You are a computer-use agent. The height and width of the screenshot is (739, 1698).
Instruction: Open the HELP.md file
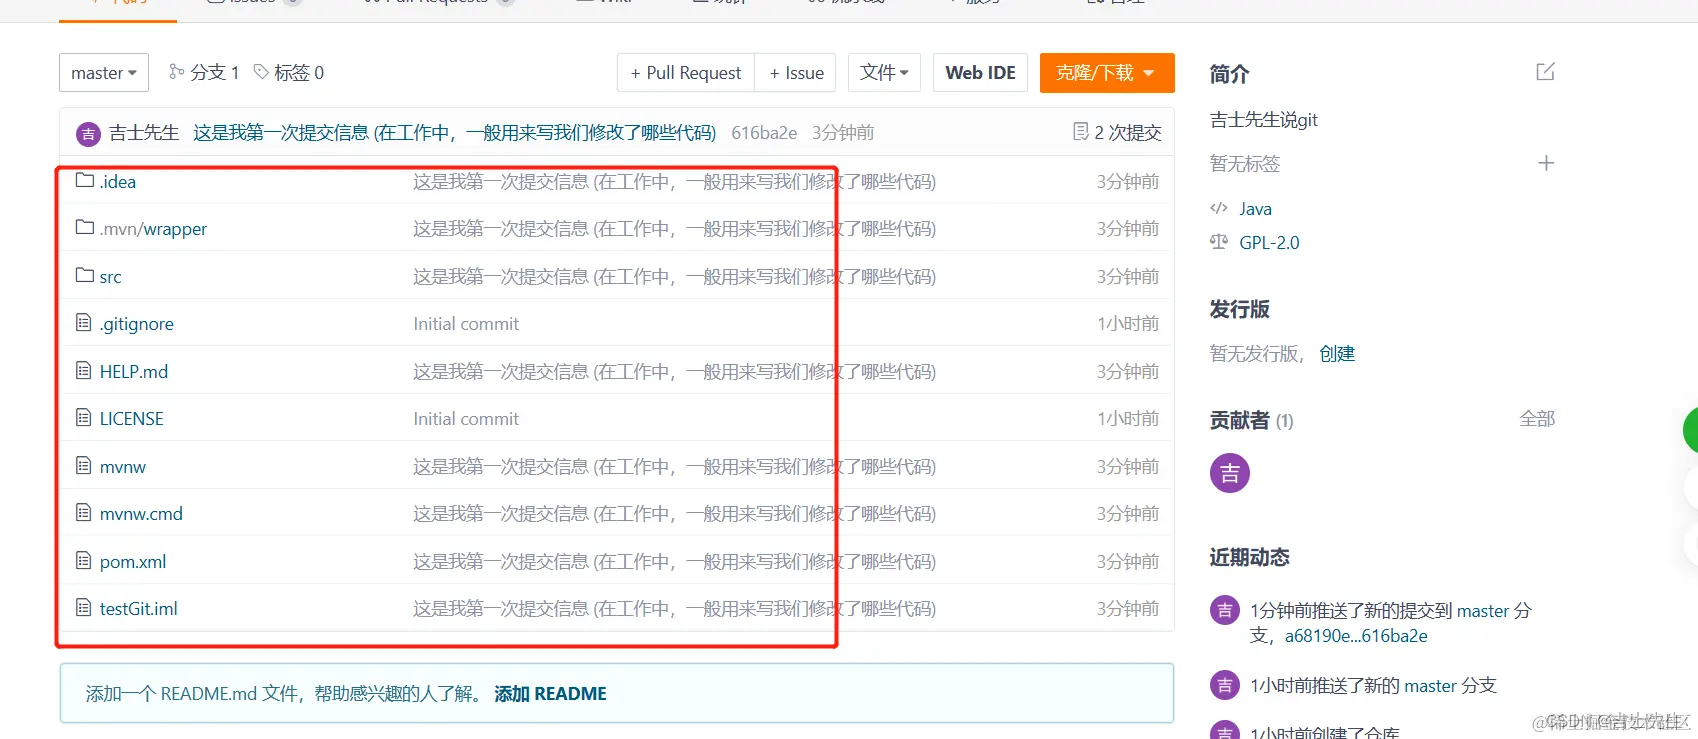(134, 372)
